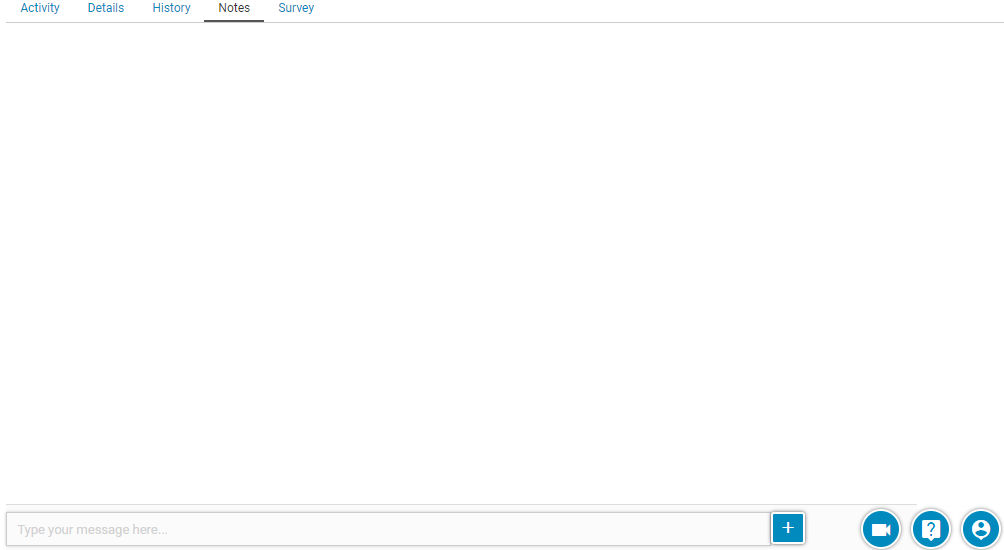Show past records via History tab
This screenshot has height=550, width=1004.
click(x=171, y=8)
